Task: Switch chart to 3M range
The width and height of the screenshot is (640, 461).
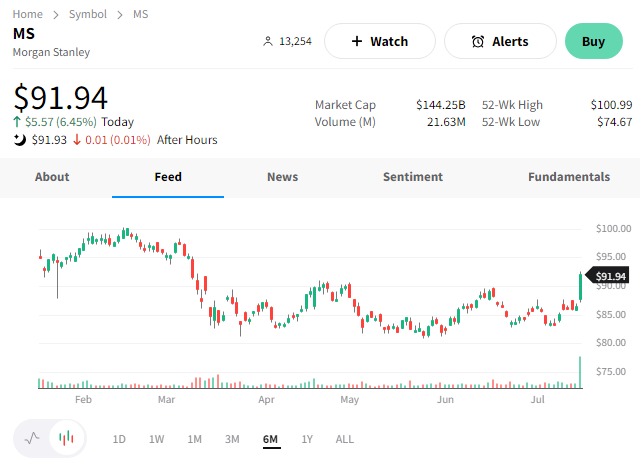Action: pyautogui.click(x=232, y=439)
